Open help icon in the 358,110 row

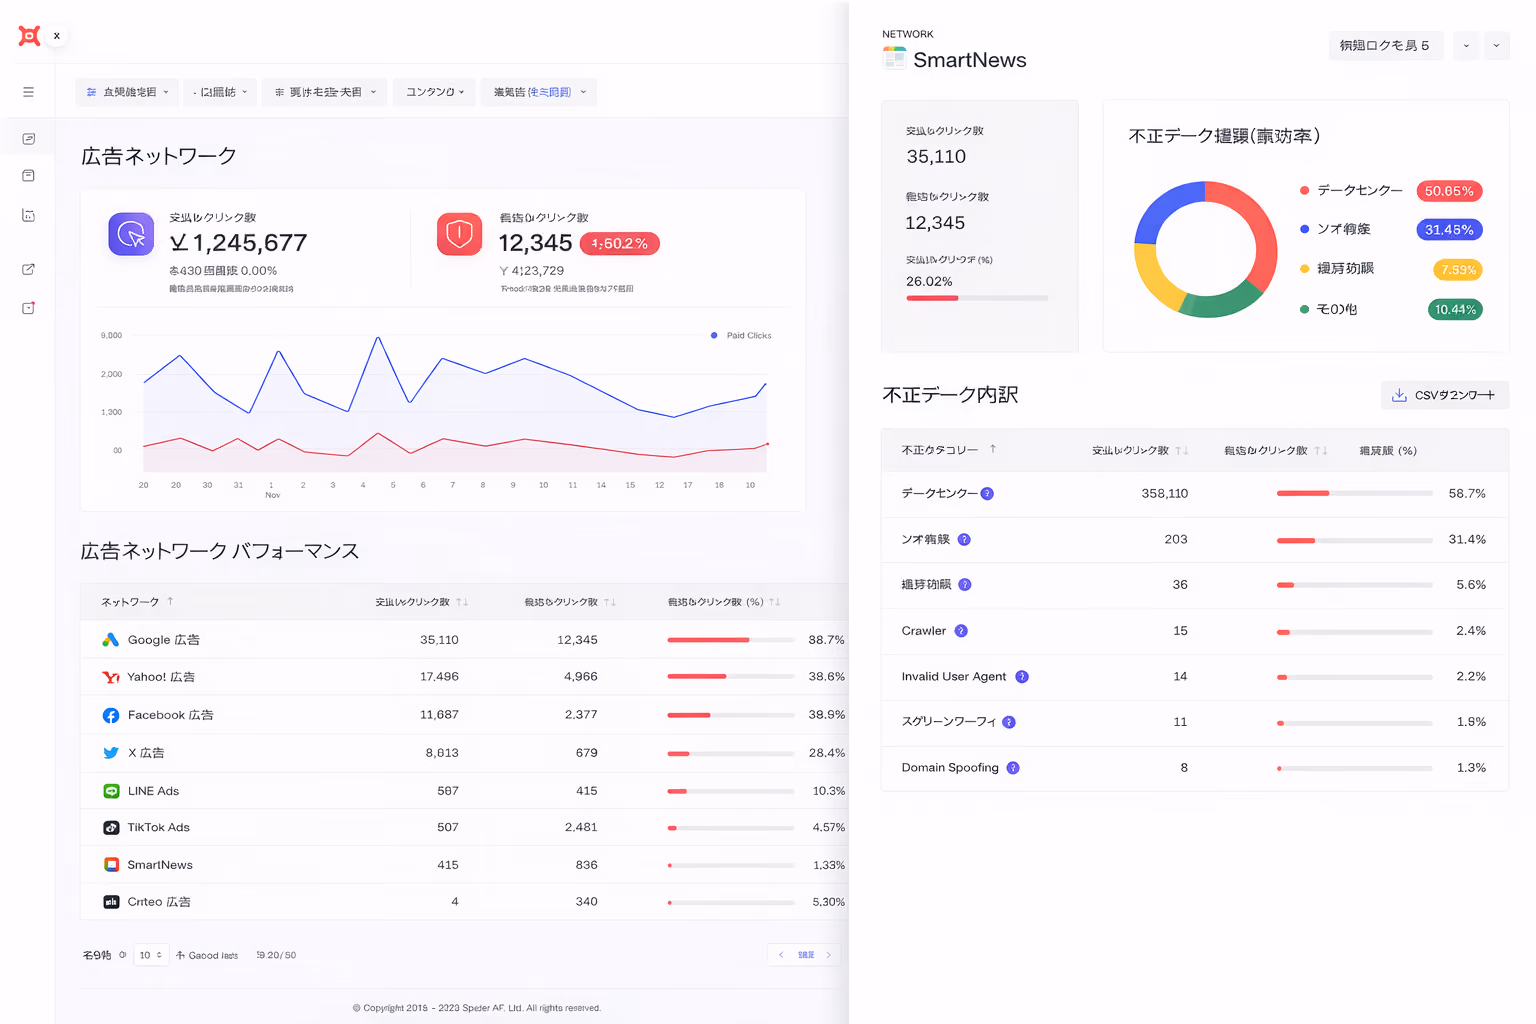(987, 494)
